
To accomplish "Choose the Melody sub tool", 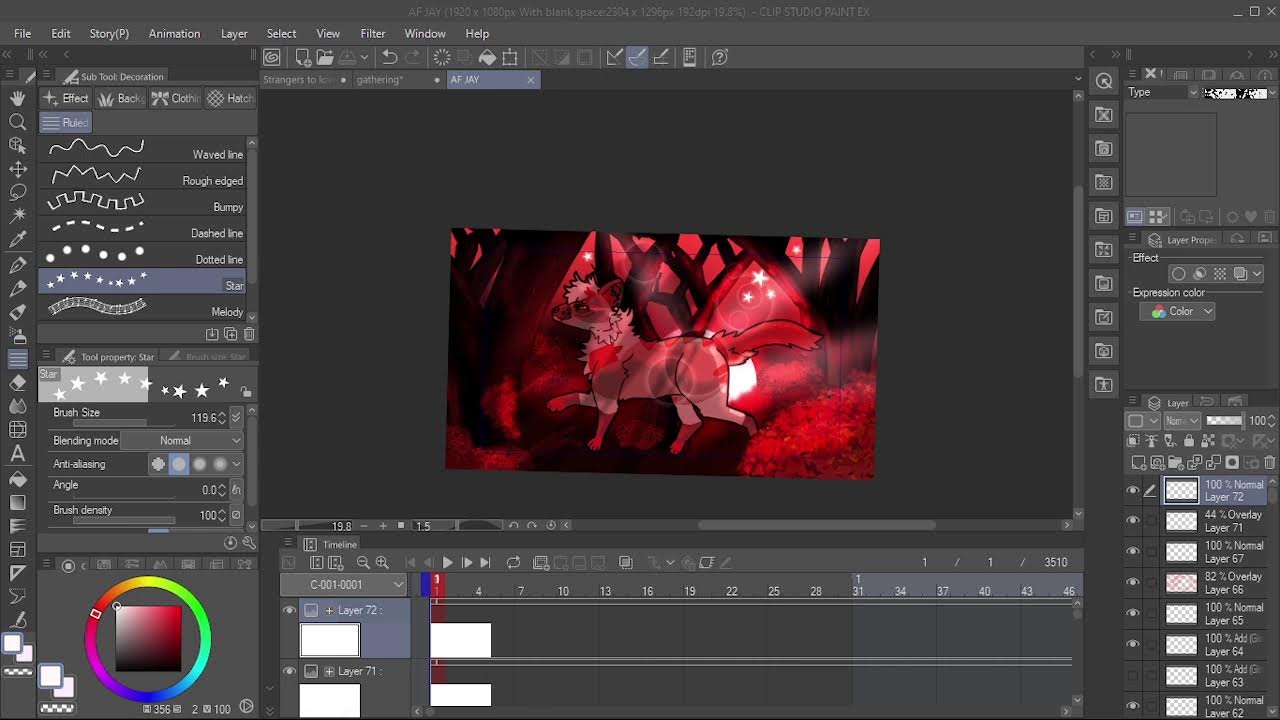I will click(142, 308).
